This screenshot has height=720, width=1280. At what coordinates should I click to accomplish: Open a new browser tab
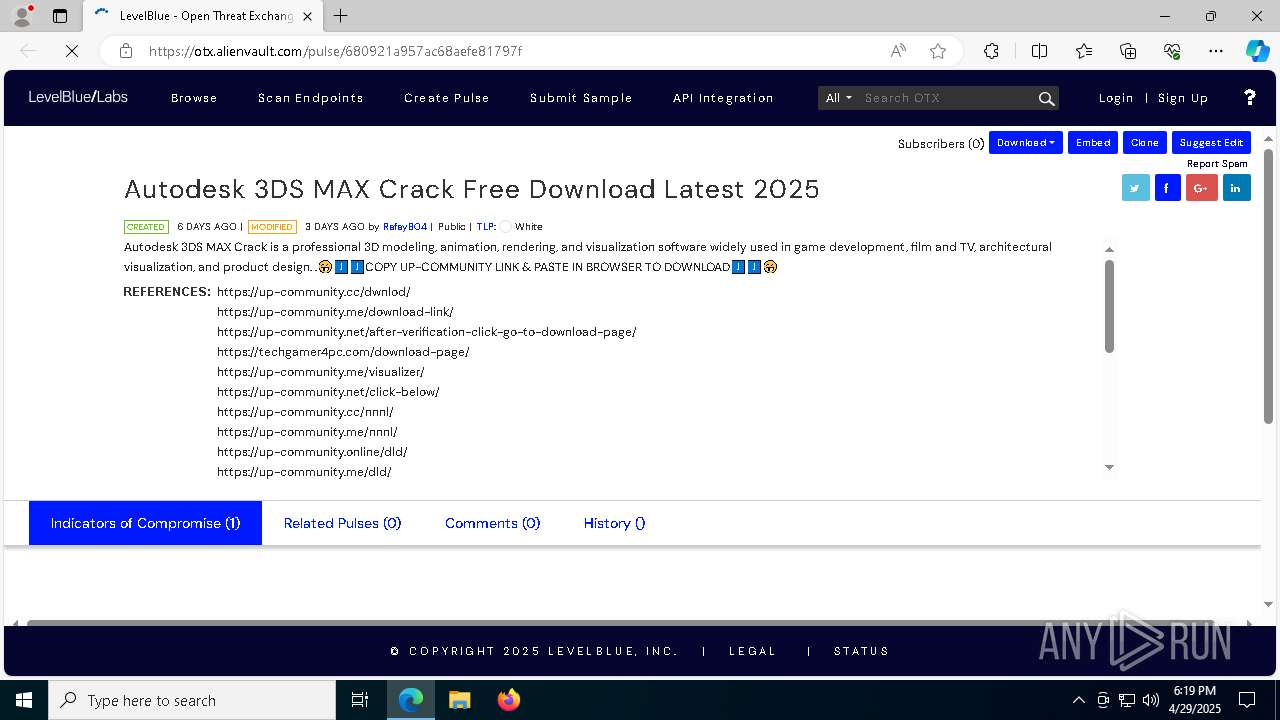click(341, 16)
